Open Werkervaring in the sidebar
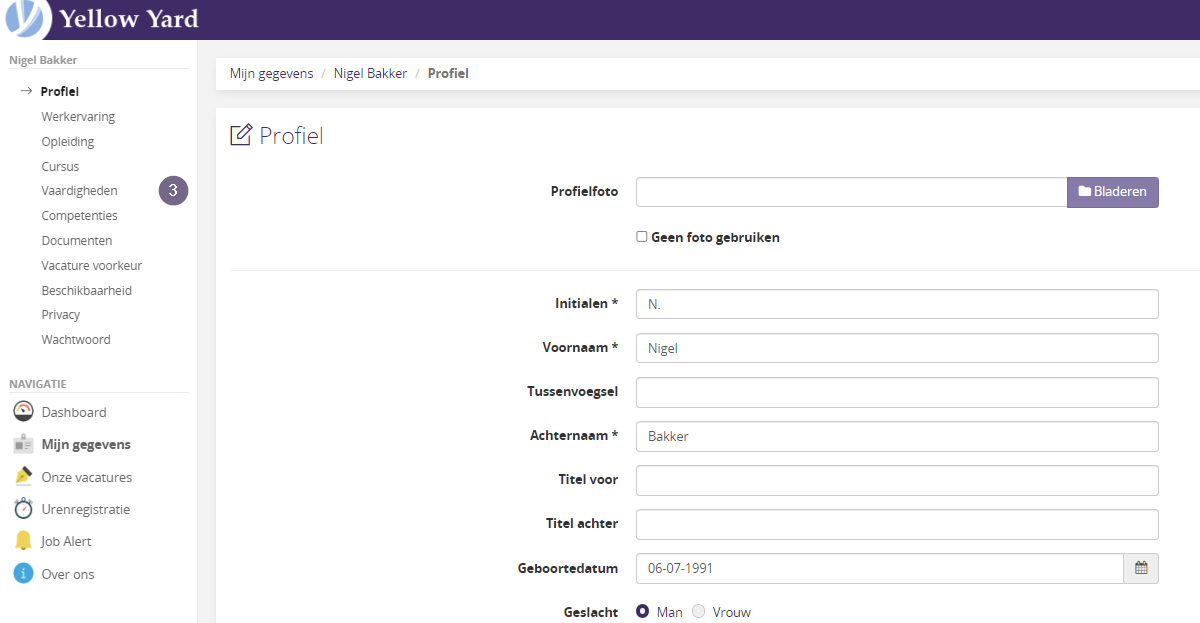 pyautogui.click(x=78, y=116)
